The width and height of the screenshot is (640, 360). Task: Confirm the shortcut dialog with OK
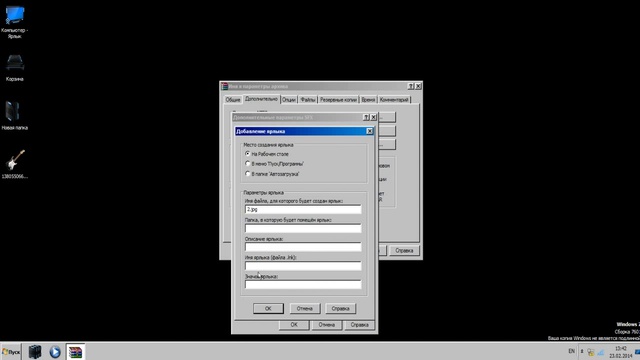pyautogui.click(x=268, y=309)
